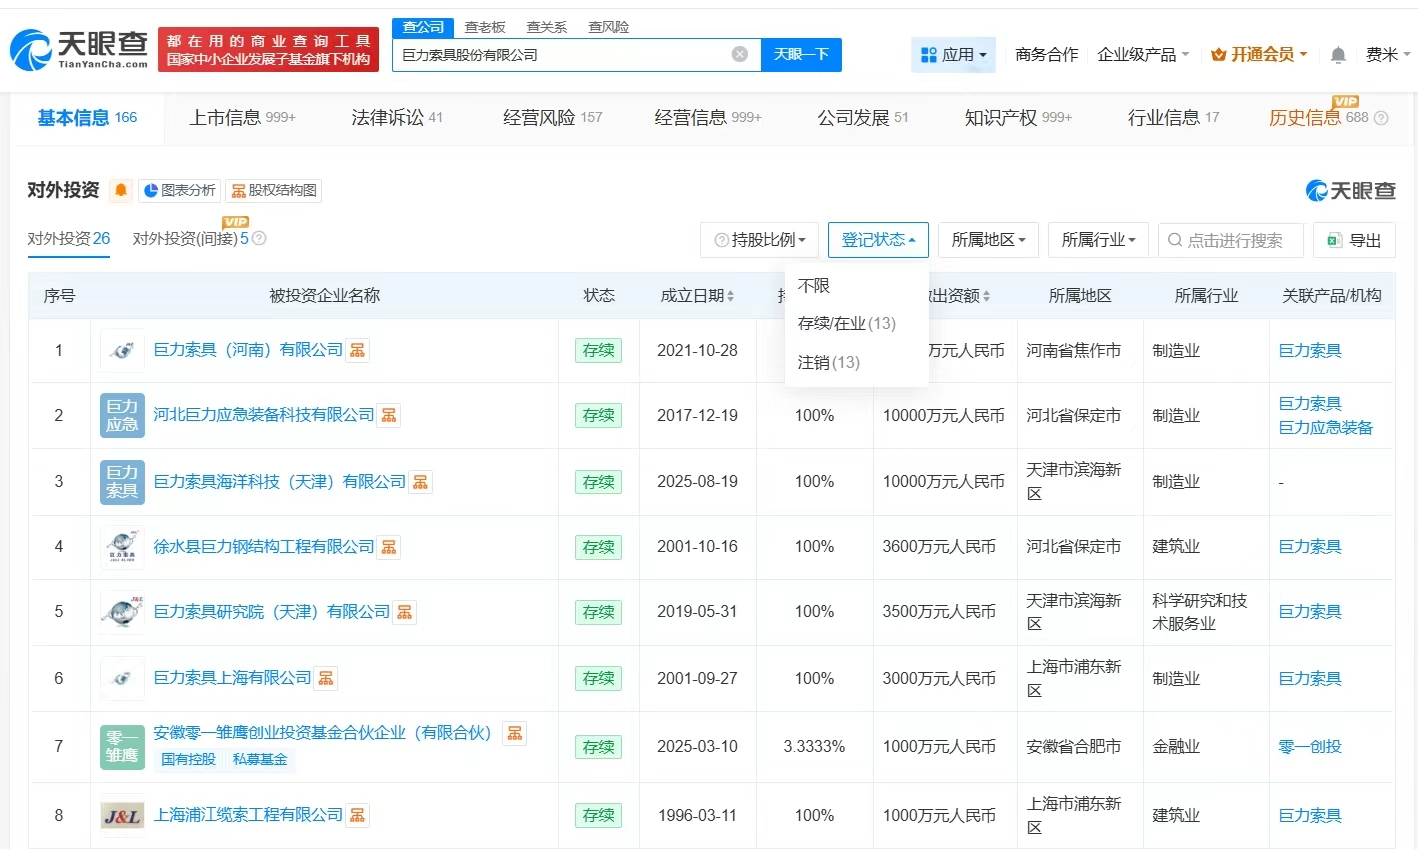The width and height of the screenshot is (1418, 849).
Task: Switch to 法律诉讼 tab
Action: tap(396, 118)
